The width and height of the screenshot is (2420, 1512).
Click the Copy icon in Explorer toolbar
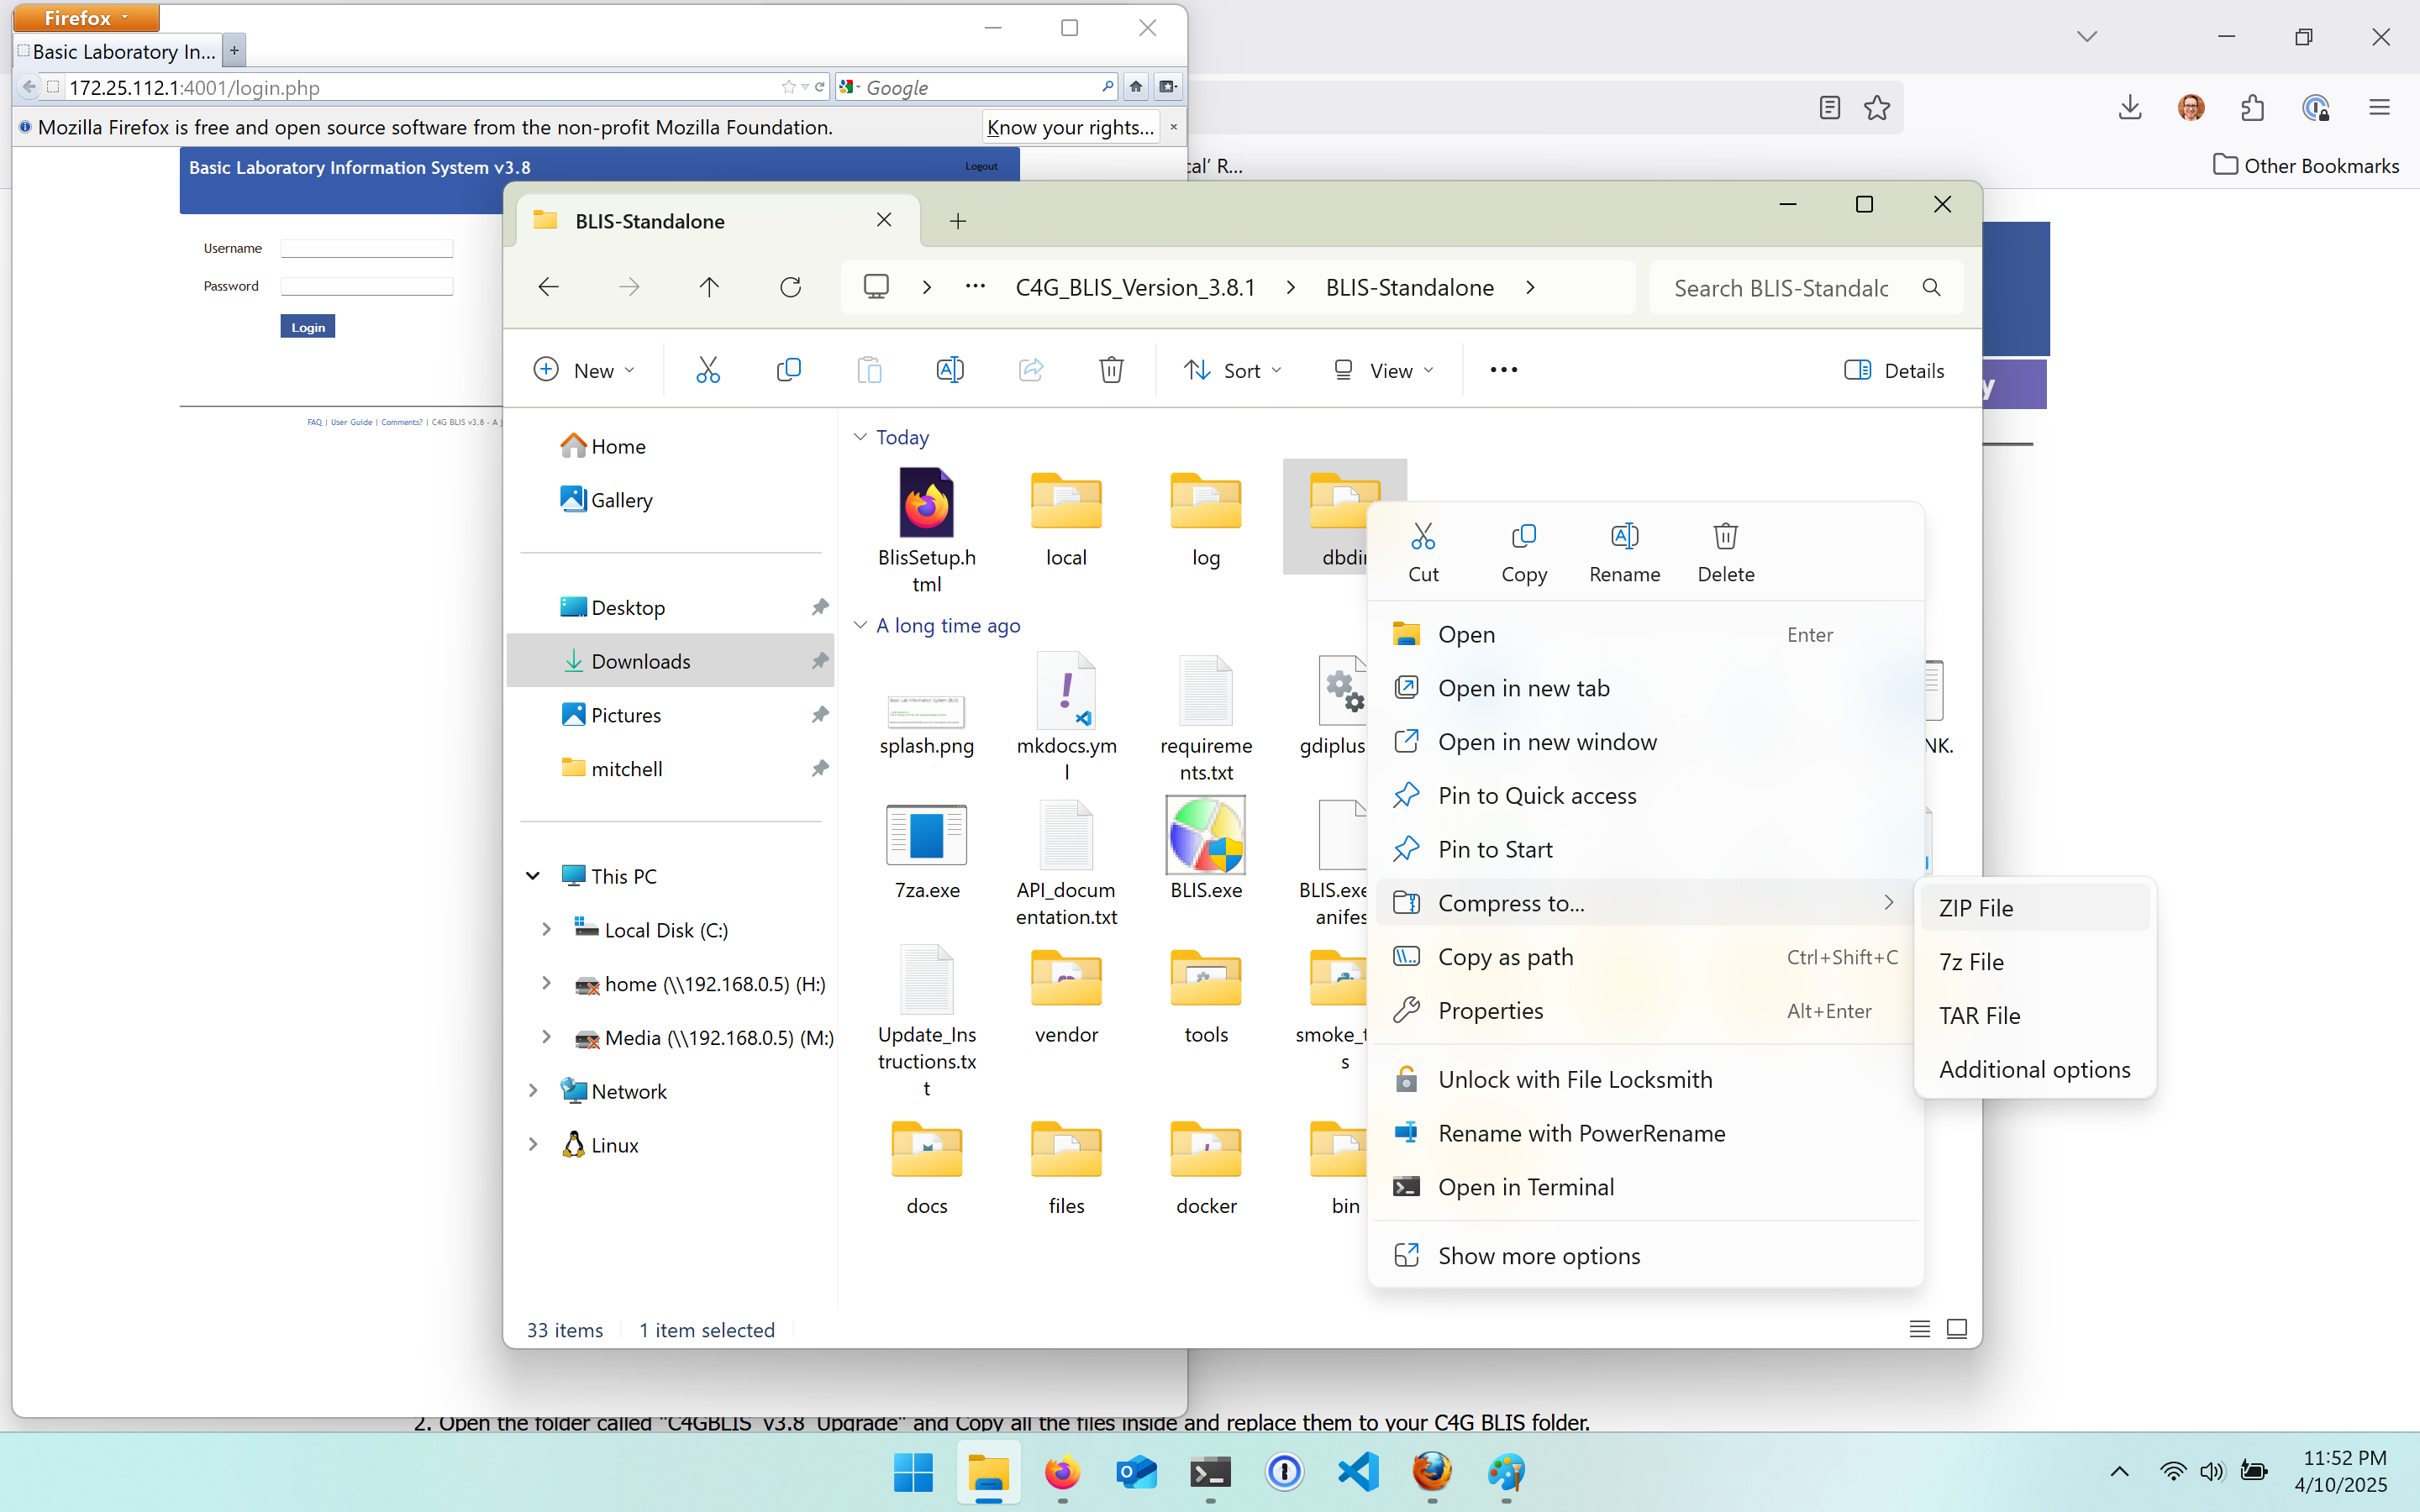(788, 370)
